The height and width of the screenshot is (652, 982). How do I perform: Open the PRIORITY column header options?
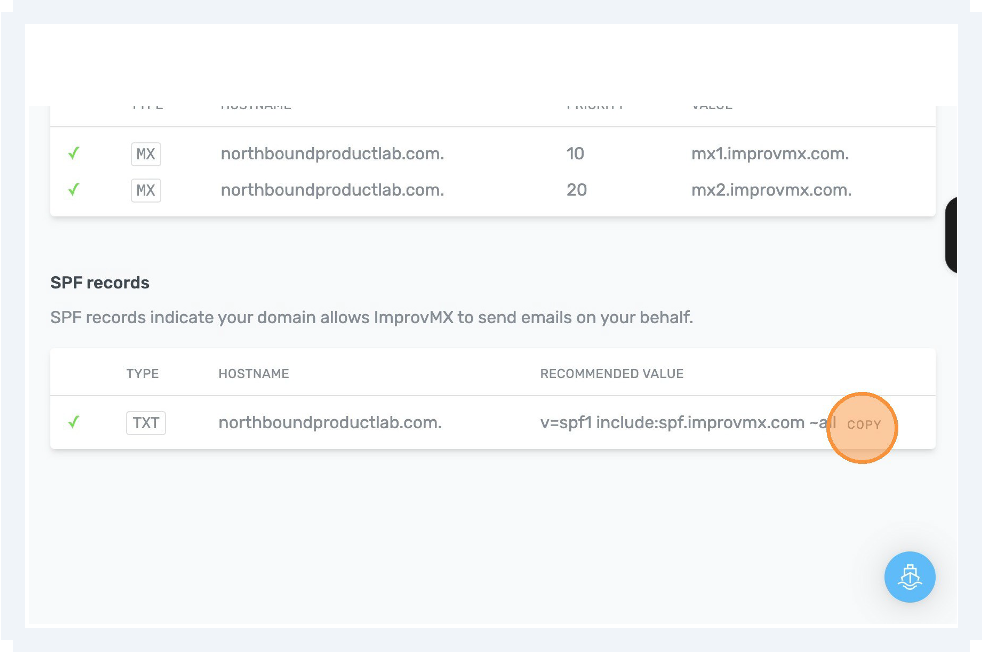tap(596, 103)
